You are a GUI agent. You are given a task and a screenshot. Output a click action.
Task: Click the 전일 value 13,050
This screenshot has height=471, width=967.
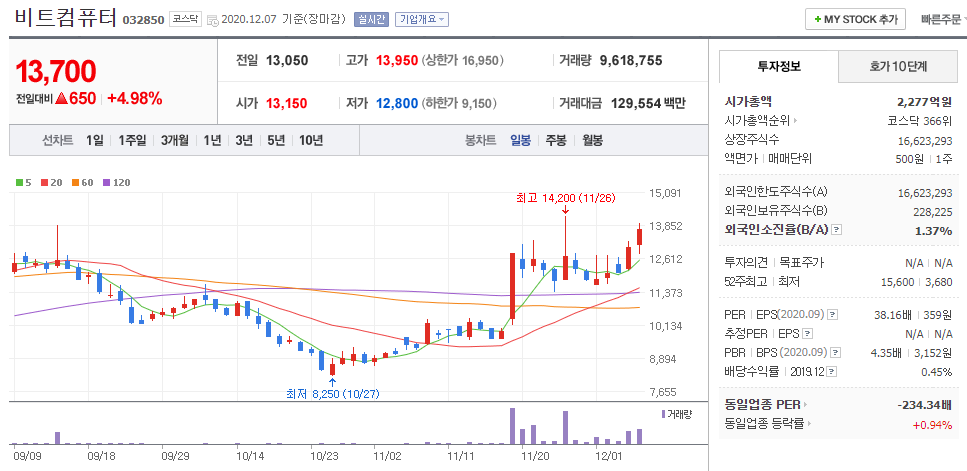coord(287,60)
